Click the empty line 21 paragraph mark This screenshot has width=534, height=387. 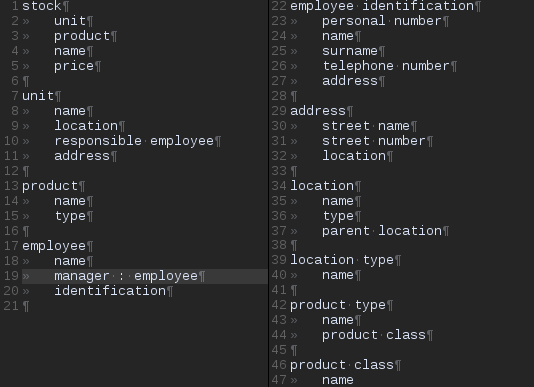click(x=26, y=306)
